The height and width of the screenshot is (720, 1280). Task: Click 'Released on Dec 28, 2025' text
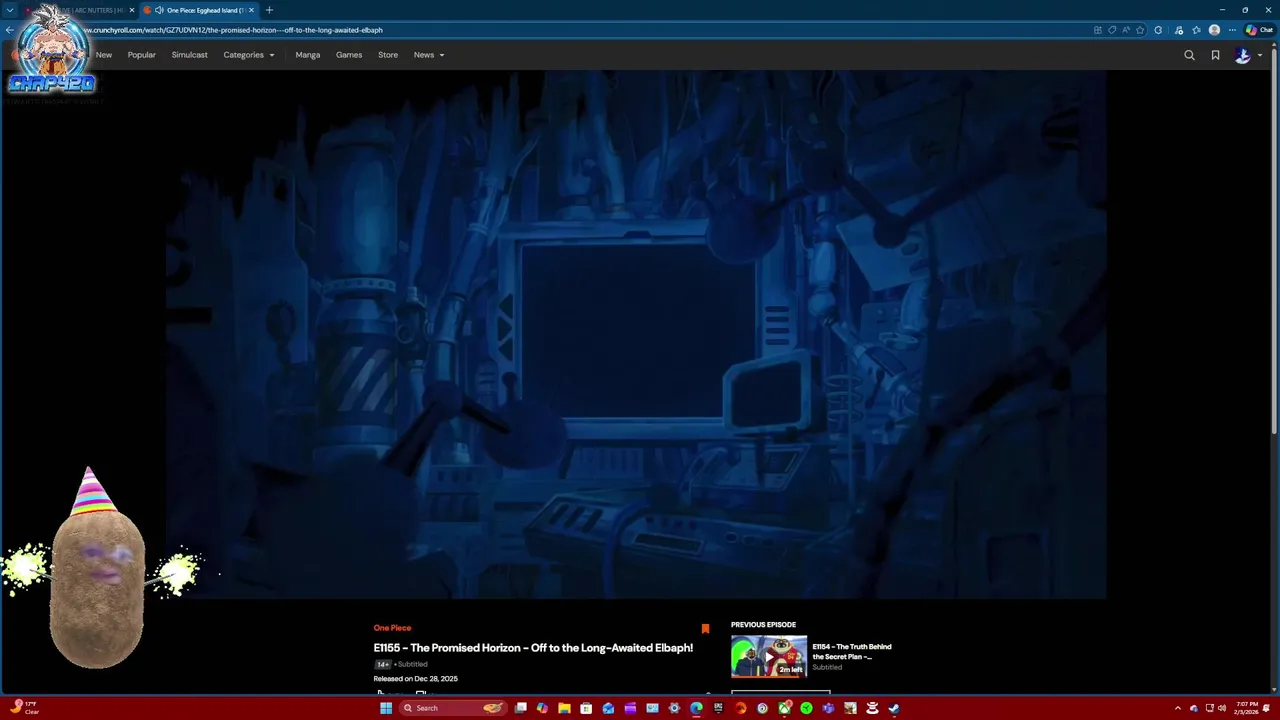415,679
